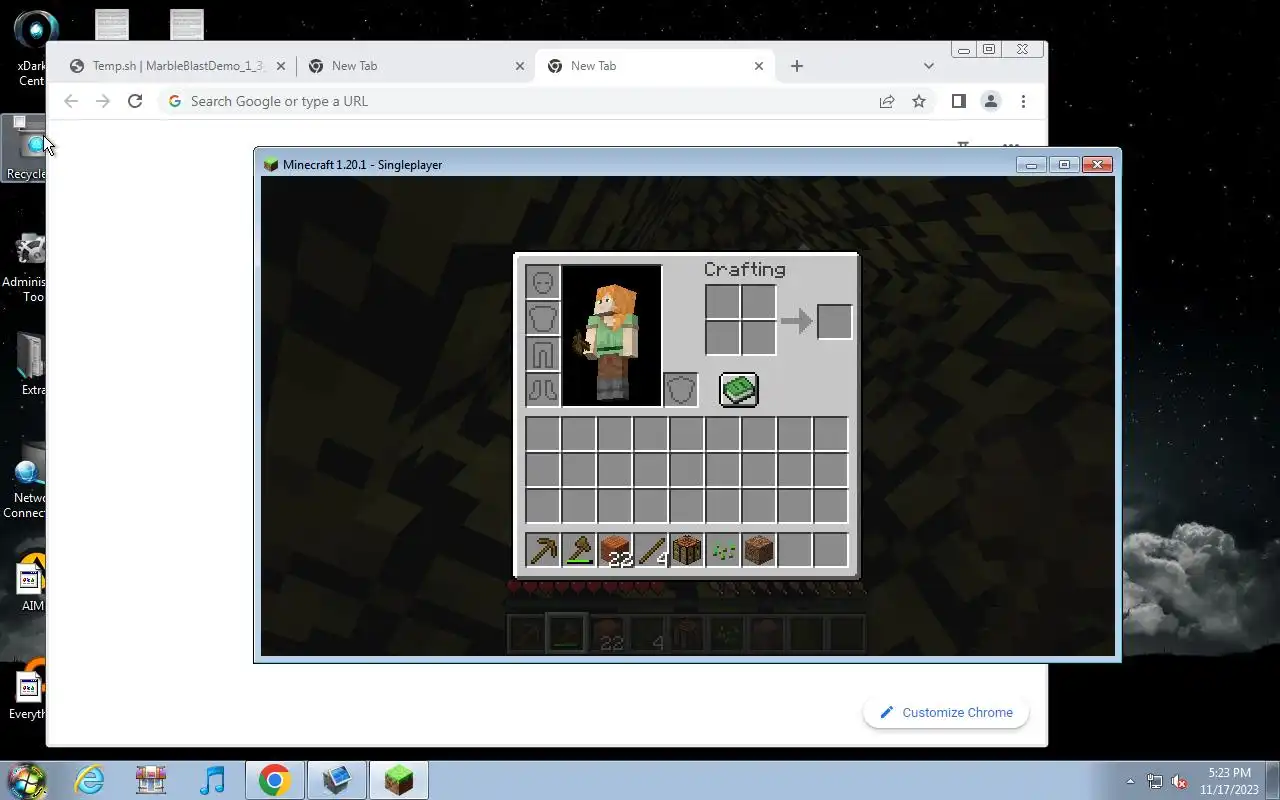Screen dimensions: 1280x800
Task: Click Customize Chrome button
Action: [x=946, y=712]
